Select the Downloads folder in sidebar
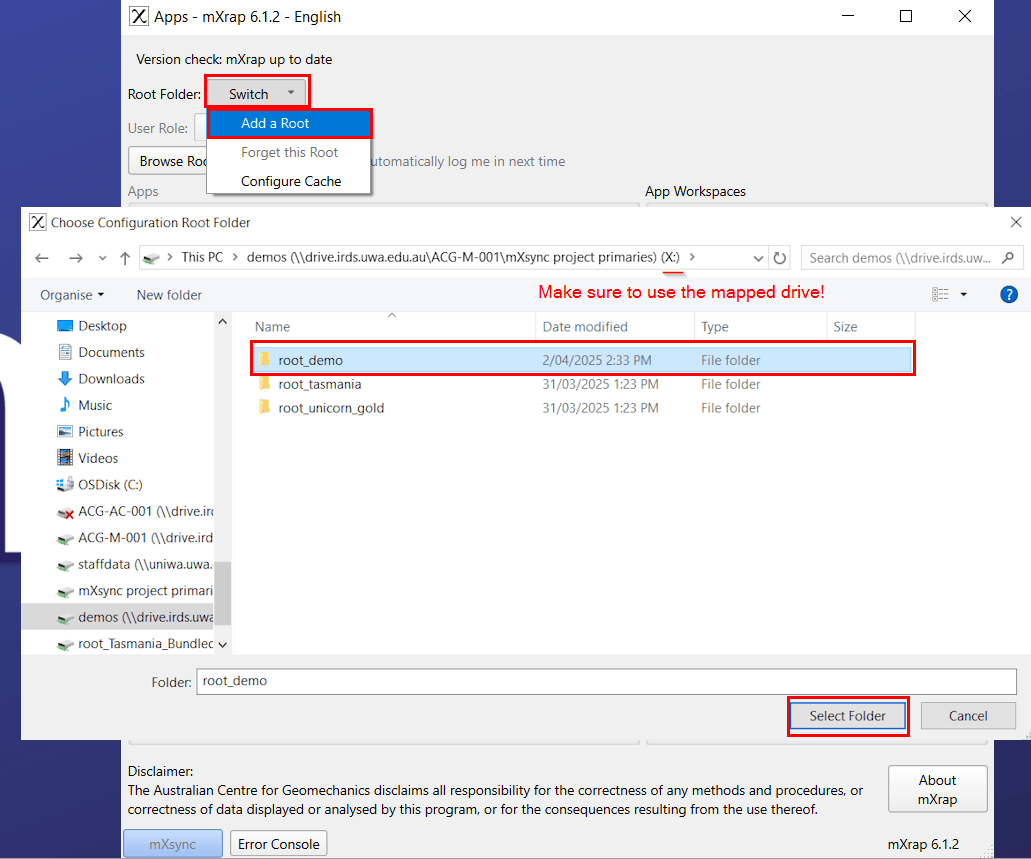 coord(111,379)
